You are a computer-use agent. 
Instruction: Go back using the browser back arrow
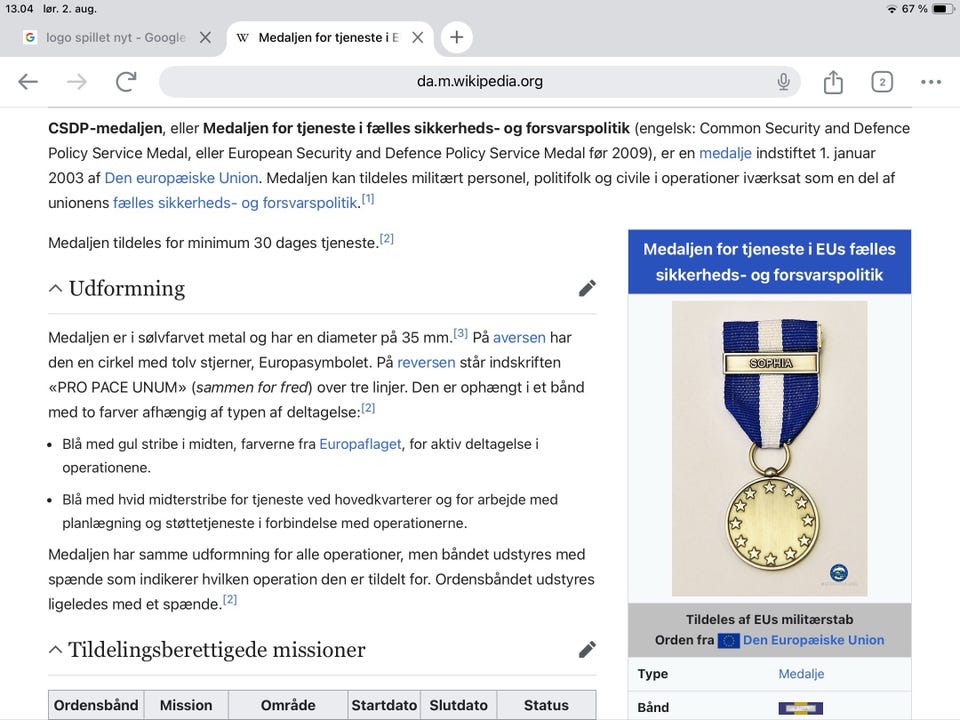pyautogui.click(x=27, y=81)
